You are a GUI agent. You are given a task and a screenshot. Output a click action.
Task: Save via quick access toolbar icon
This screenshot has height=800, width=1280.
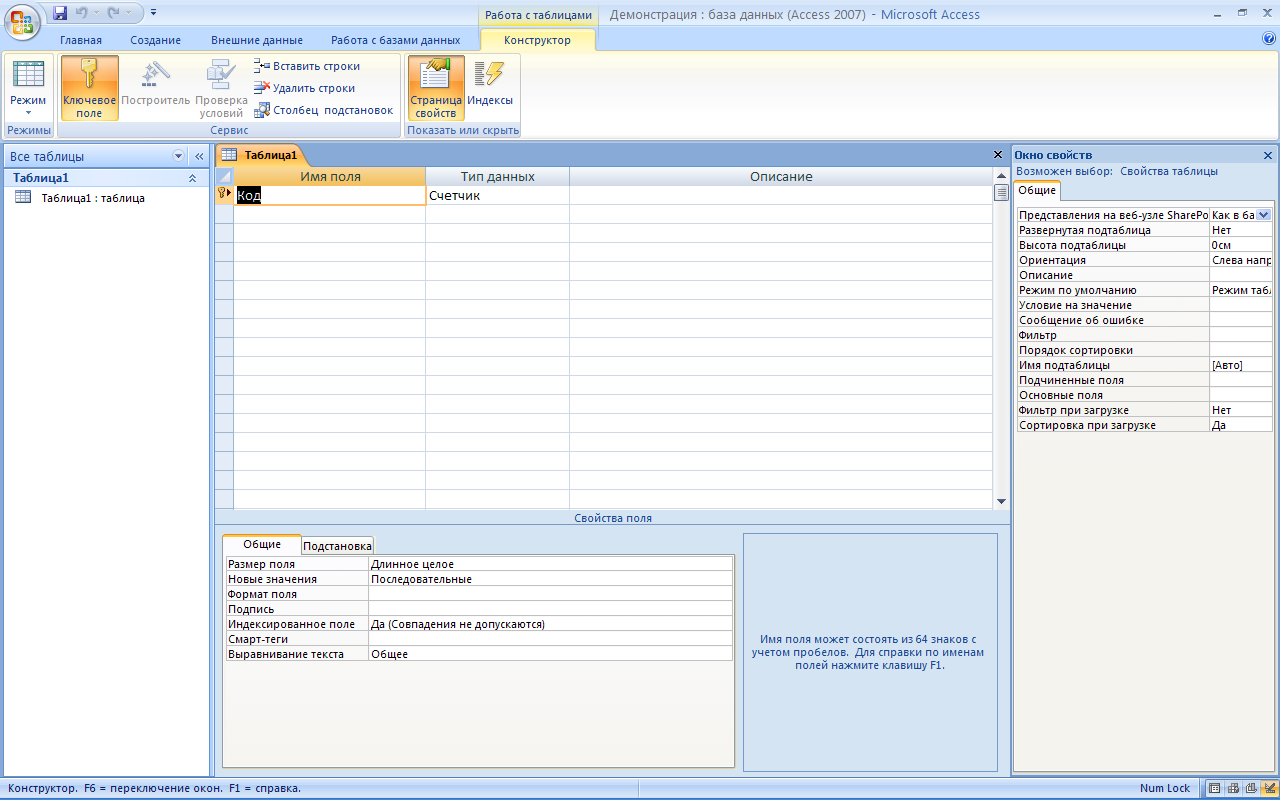(x=60, y=14)
